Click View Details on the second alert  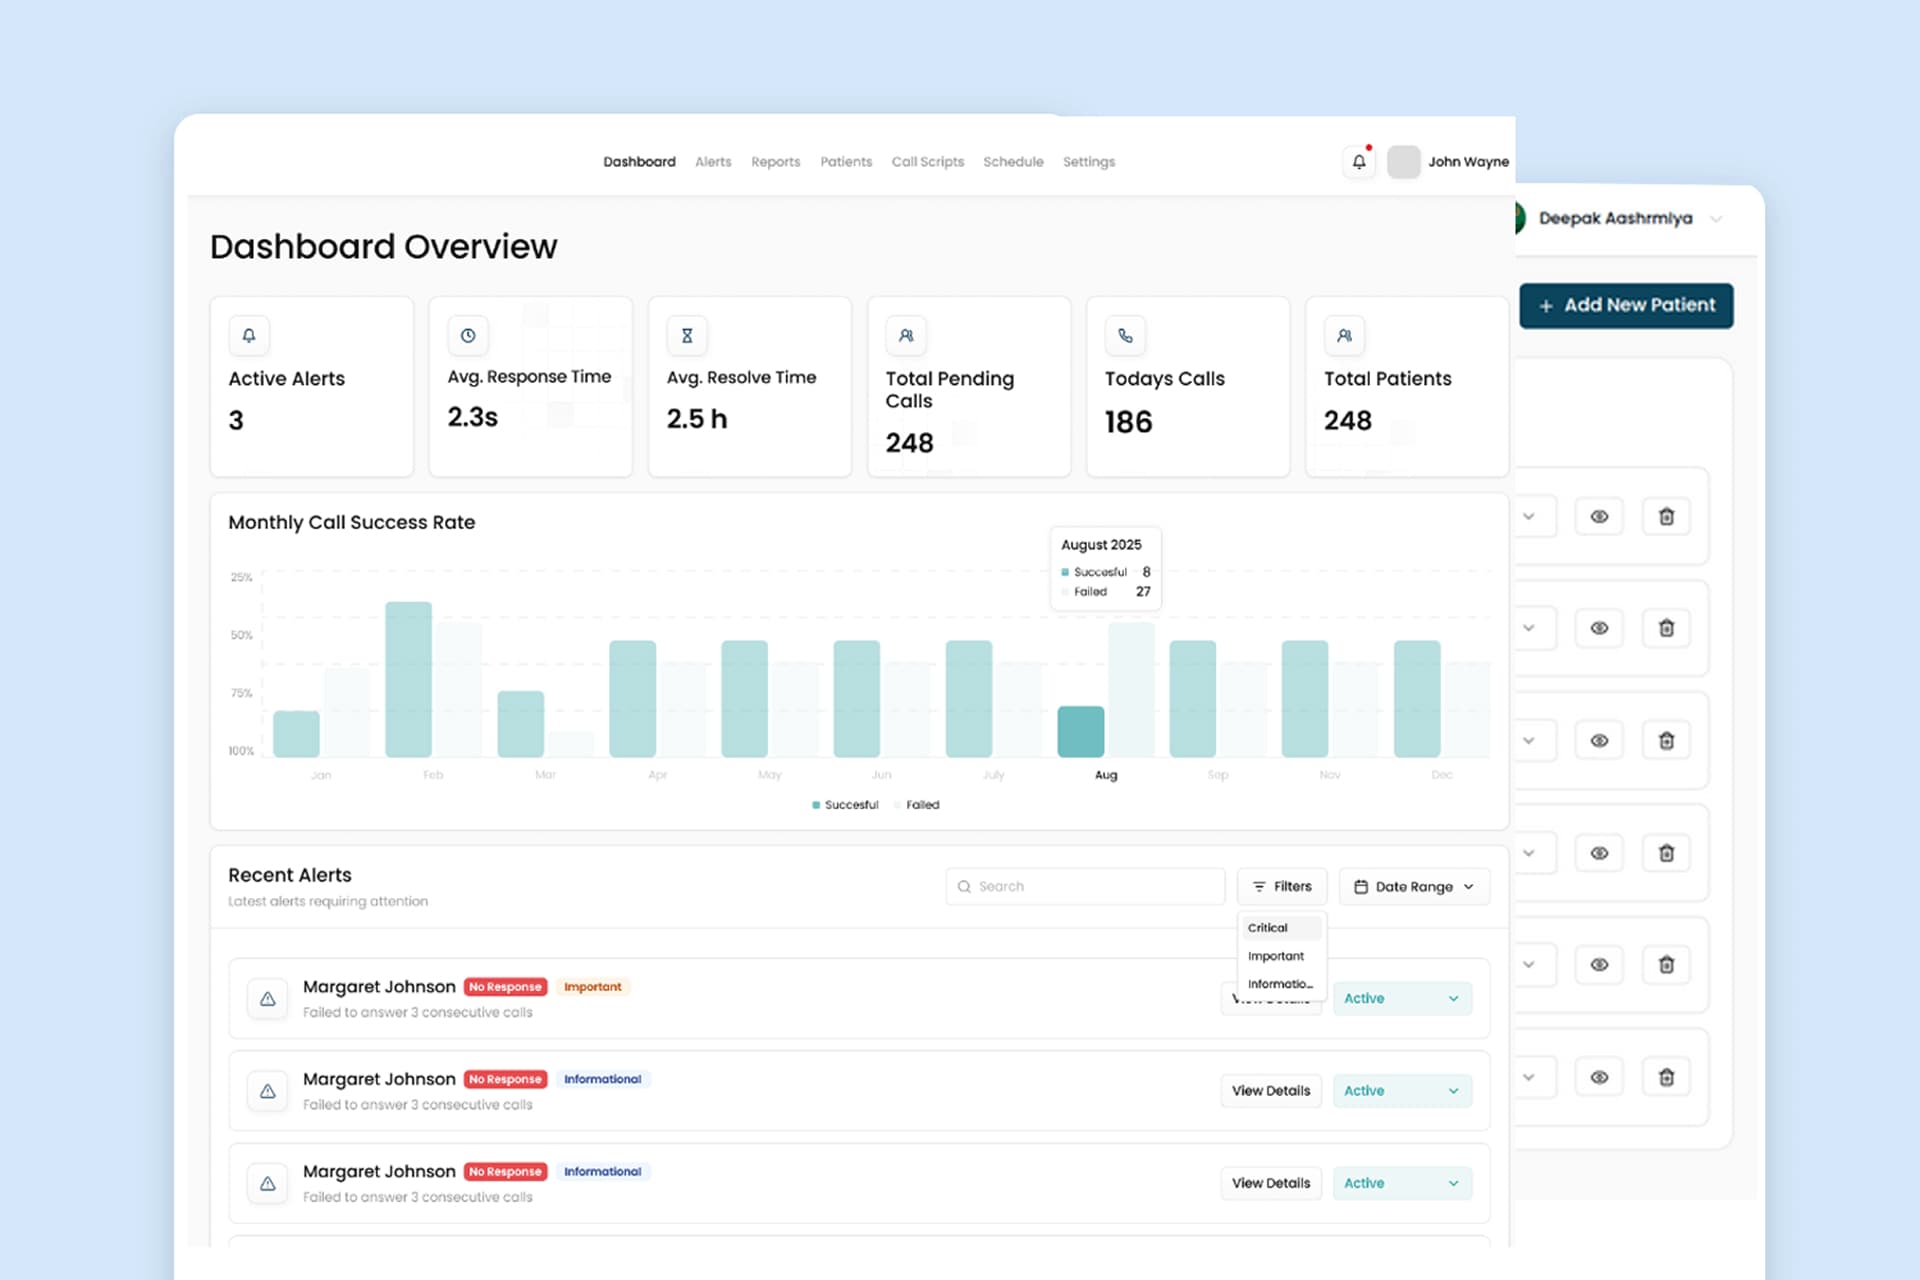1271,1090
